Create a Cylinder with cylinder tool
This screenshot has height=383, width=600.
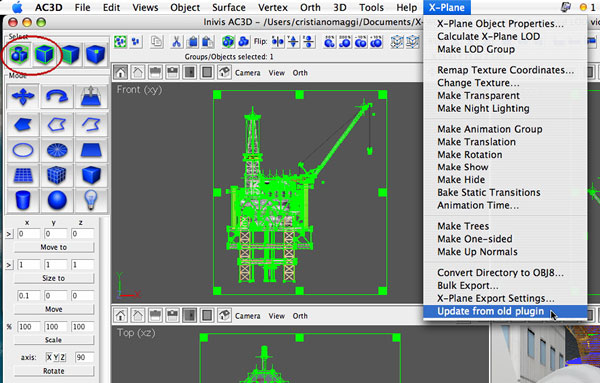click(23, 200)
